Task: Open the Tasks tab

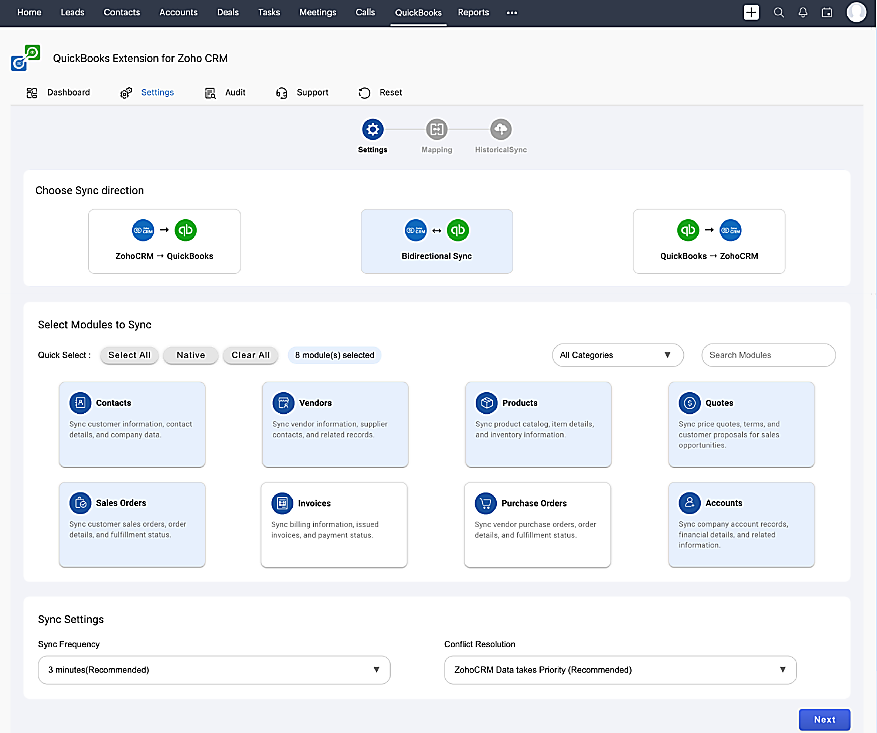Action: (269, 12)
